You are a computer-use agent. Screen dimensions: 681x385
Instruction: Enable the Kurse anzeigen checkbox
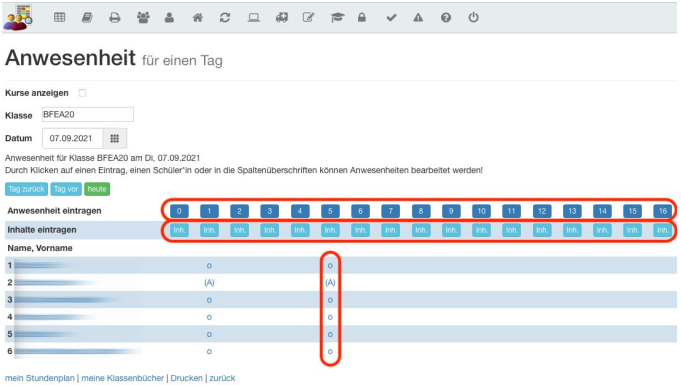click(82, 93)
